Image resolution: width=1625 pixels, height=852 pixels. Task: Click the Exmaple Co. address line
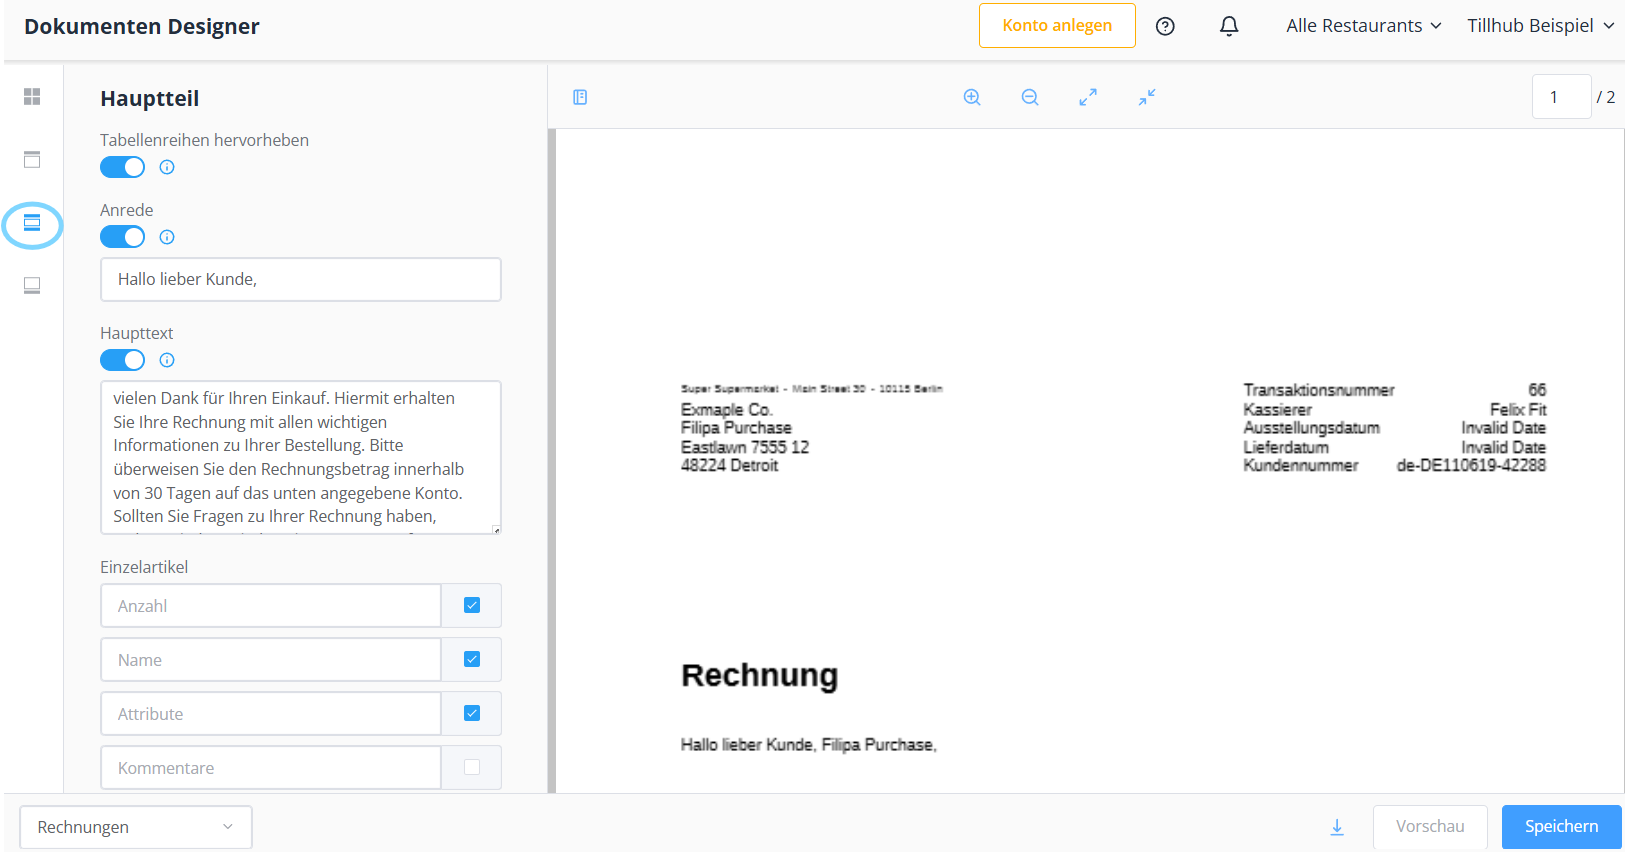(x=727, y=409)
